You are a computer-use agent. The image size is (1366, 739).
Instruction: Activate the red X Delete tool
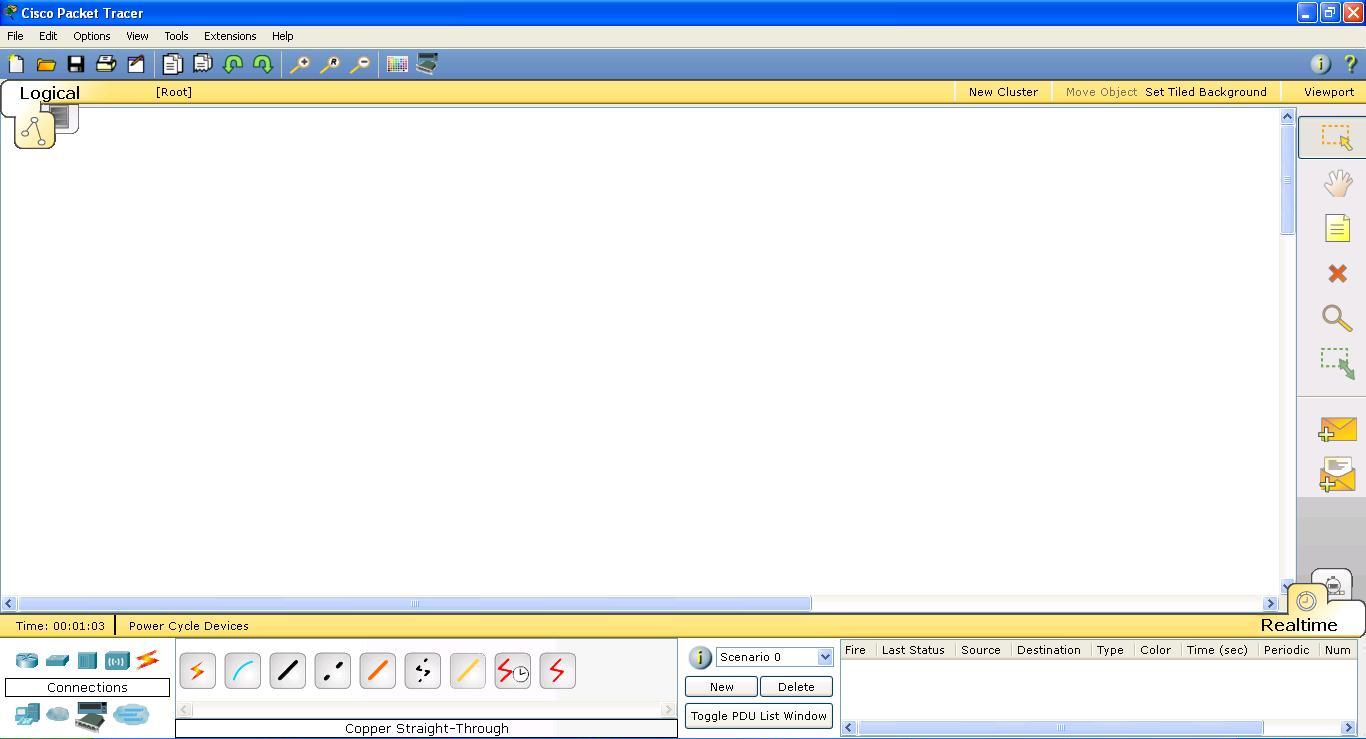tap(1337, 273)
